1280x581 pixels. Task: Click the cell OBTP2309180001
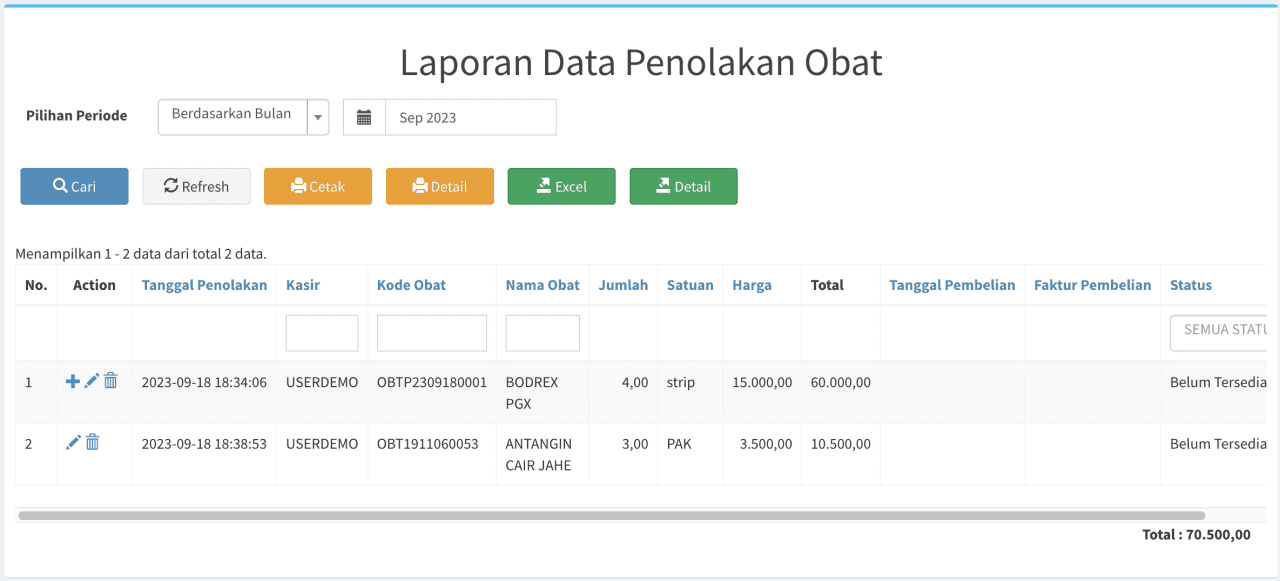click(432, 382)
